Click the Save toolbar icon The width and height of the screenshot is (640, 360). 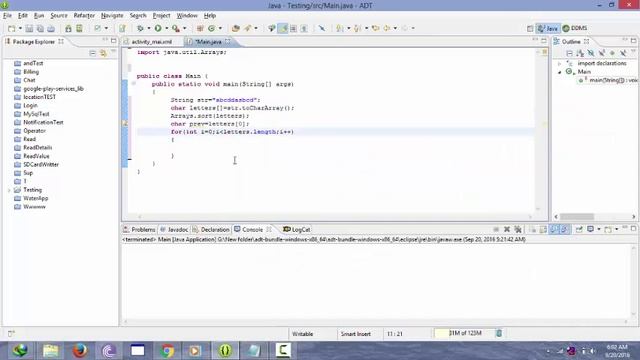[29, 28]
